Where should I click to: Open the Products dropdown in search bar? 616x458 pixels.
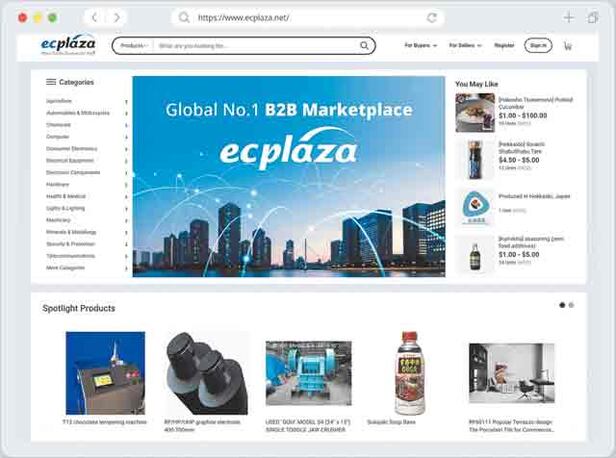coord(134,46)
